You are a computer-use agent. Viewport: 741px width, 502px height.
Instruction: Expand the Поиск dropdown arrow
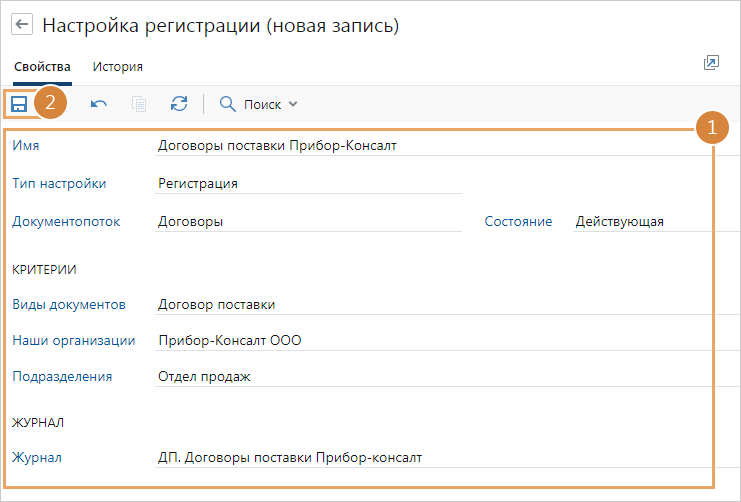[x=293, y=104]
